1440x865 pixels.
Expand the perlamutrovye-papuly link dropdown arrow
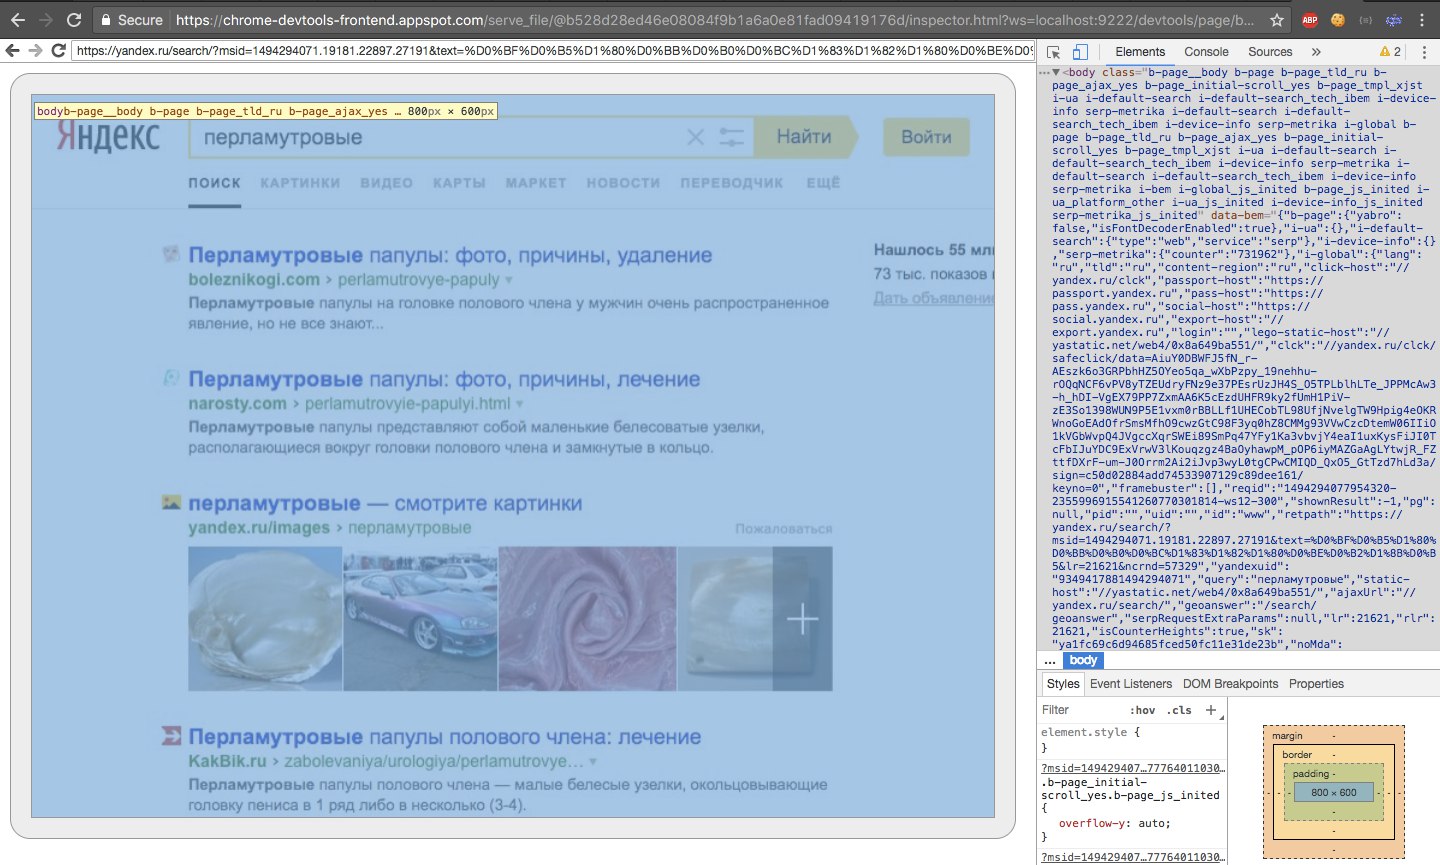coord(508,280)
